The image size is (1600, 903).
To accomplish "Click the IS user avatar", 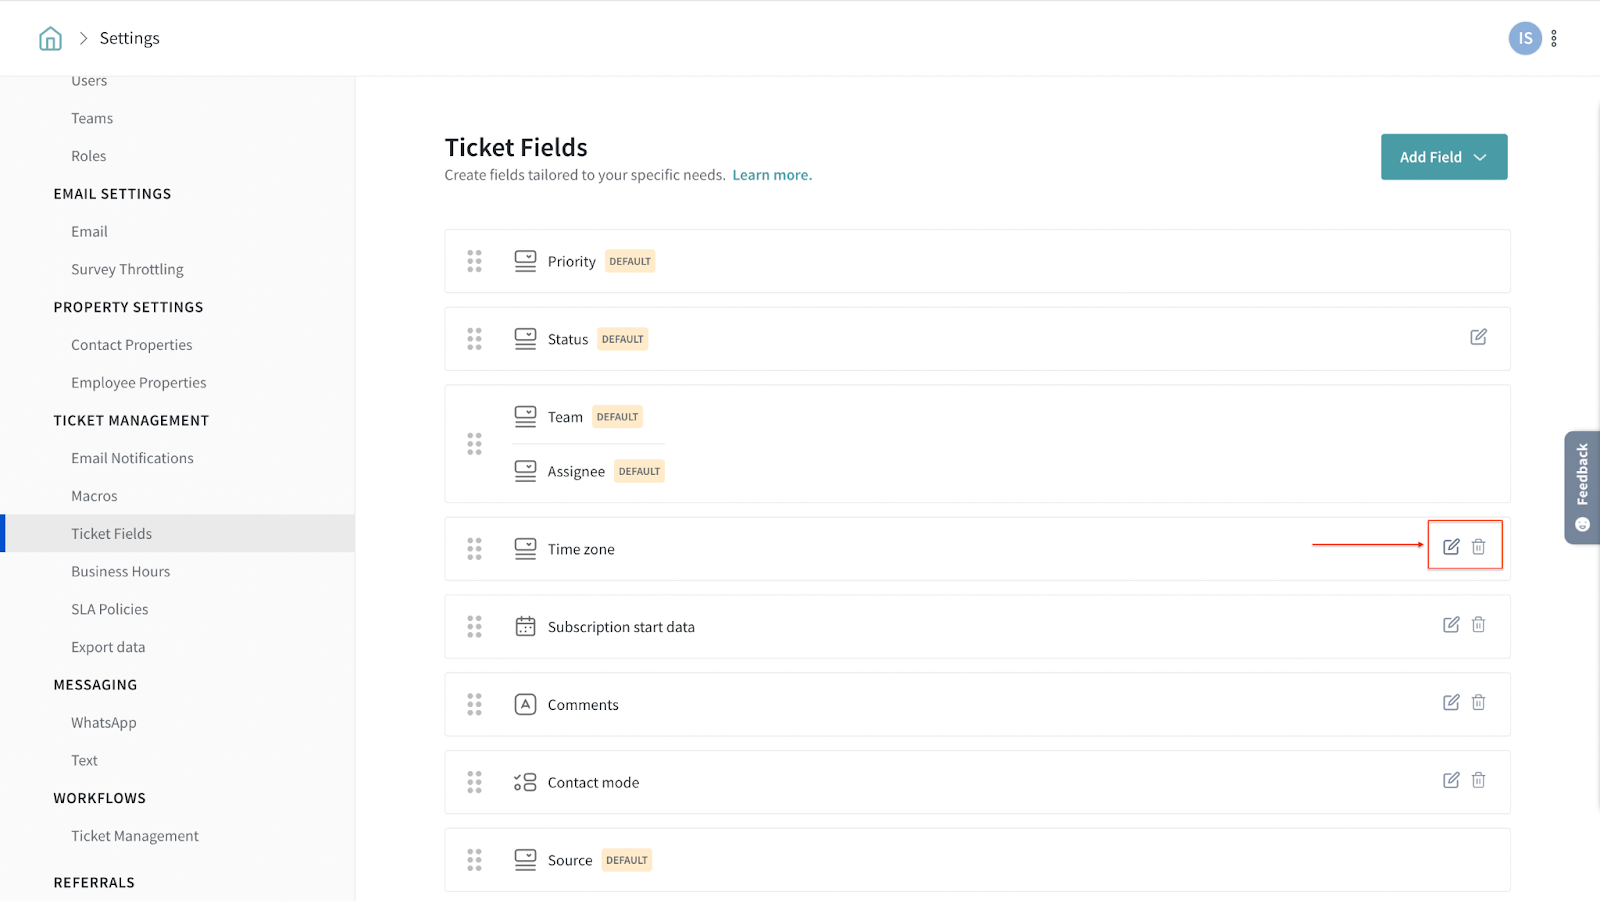I will point(1524,39).
